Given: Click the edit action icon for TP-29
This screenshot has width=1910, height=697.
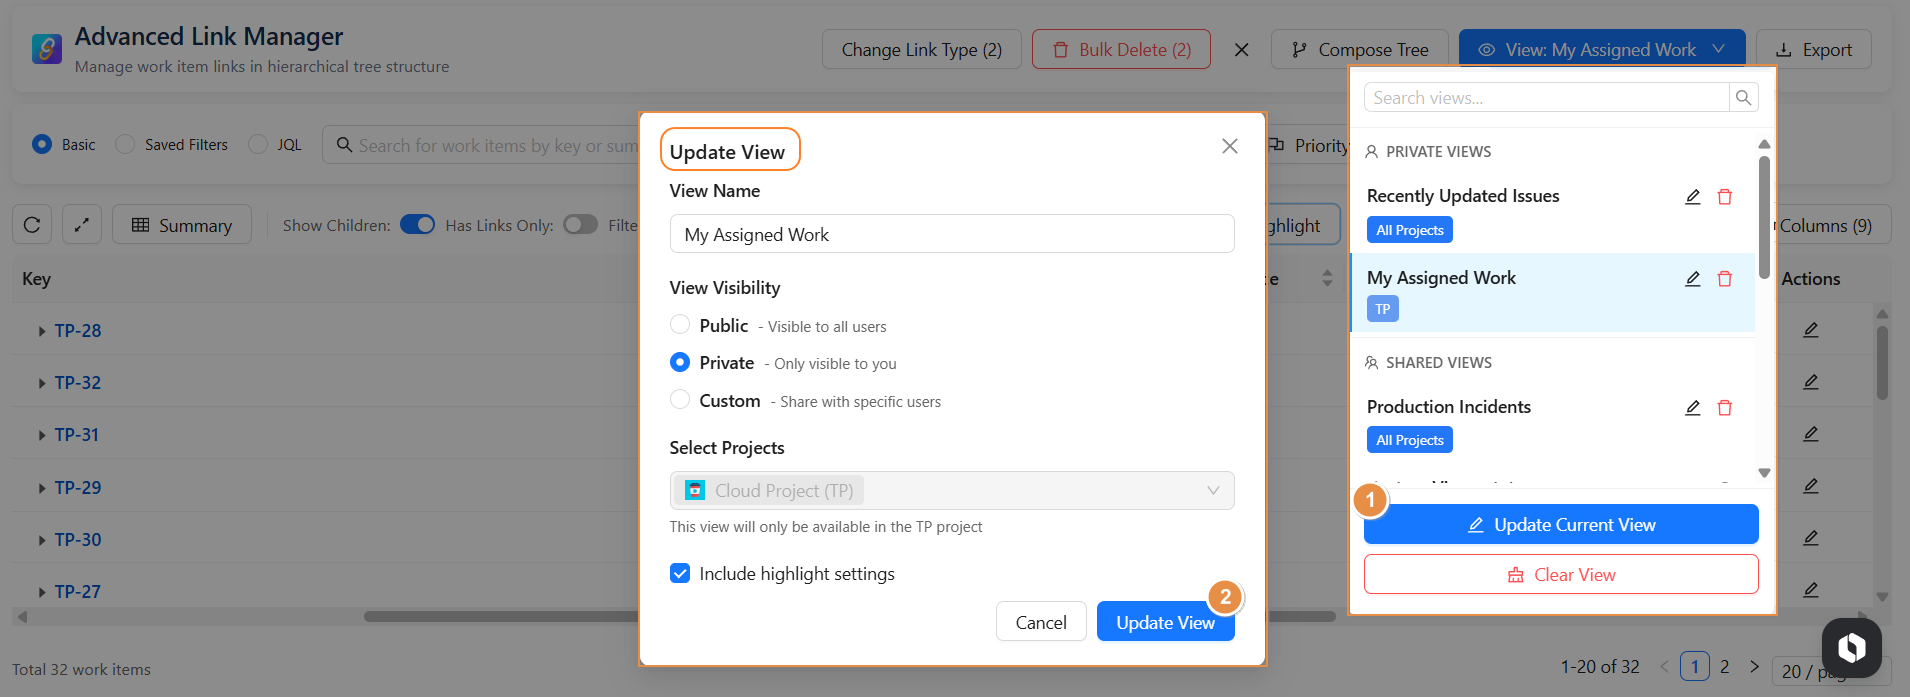Looking at the screenshot, I should click(1811, 486).
